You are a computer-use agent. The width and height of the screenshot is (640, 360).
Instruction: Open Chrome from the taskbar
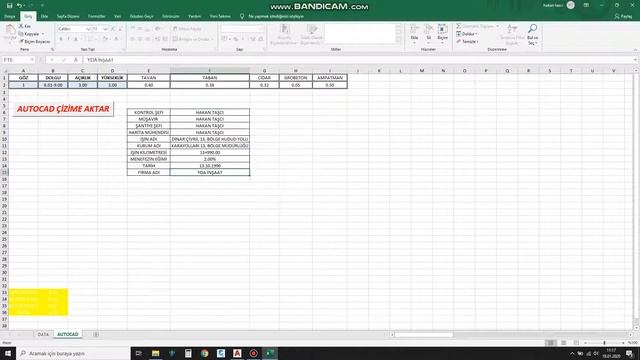point(204,353)
